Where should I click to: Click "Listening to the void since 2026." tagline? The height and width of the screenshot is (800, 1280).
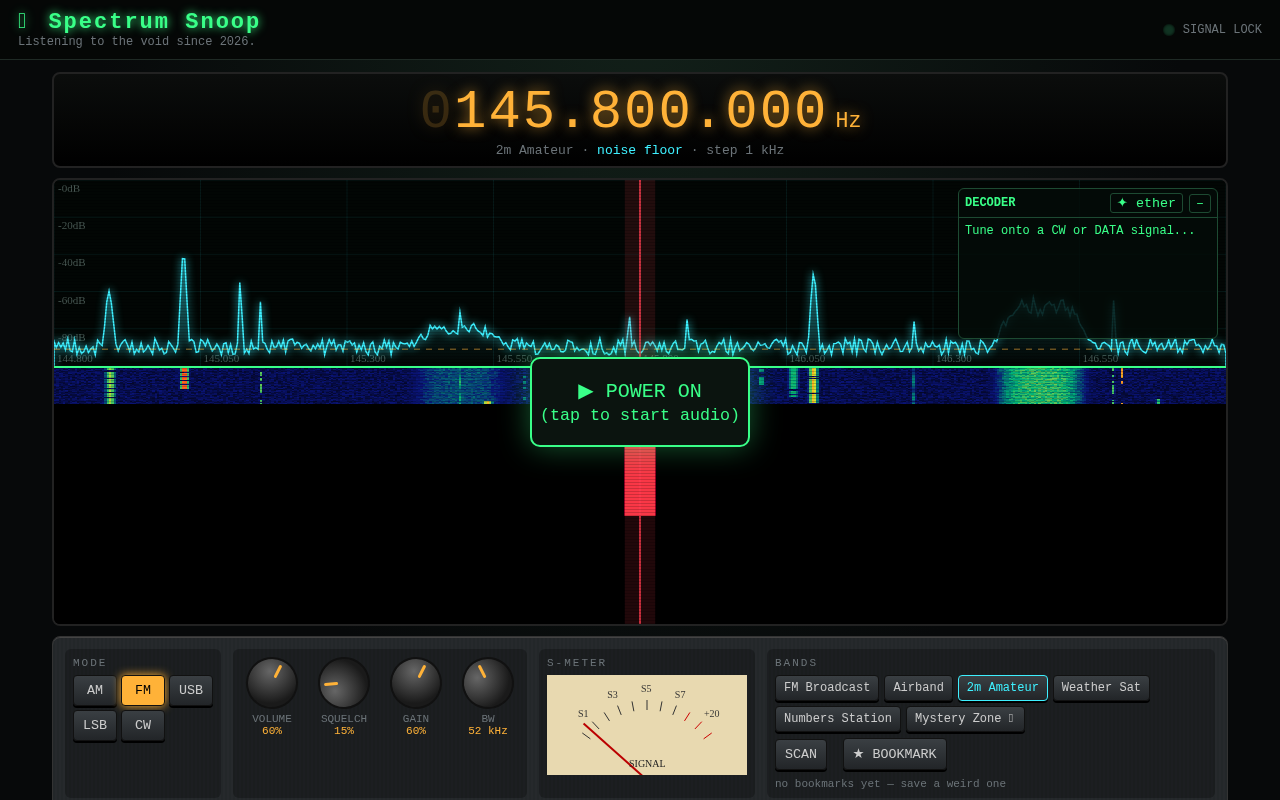click(x=136, y=42)
